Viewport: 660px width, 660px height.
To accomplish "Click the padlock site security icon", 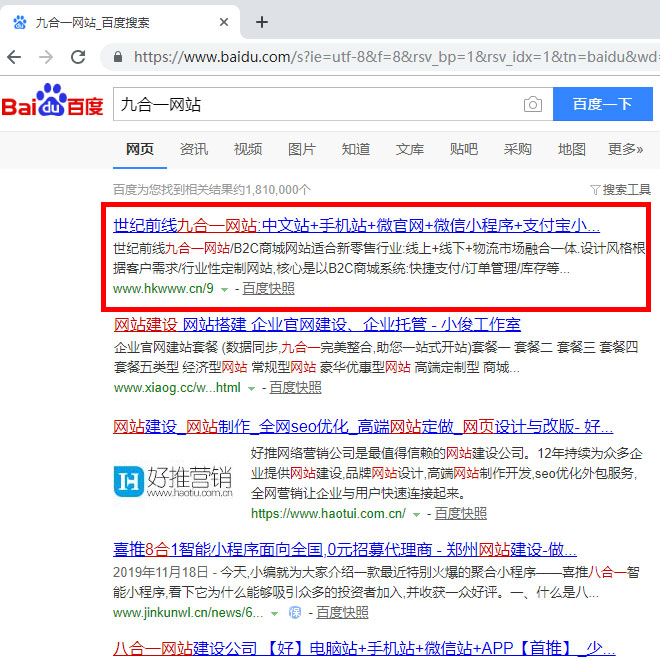I will point(118,57).
